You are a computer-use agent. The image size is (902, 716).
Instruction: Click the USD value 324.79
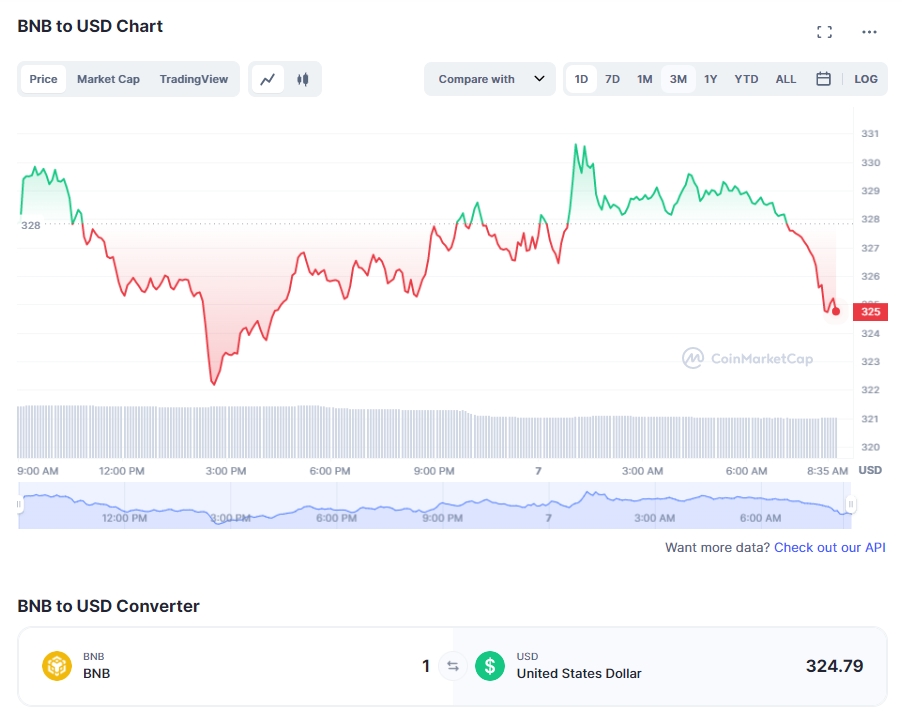[x=834, y=666]
